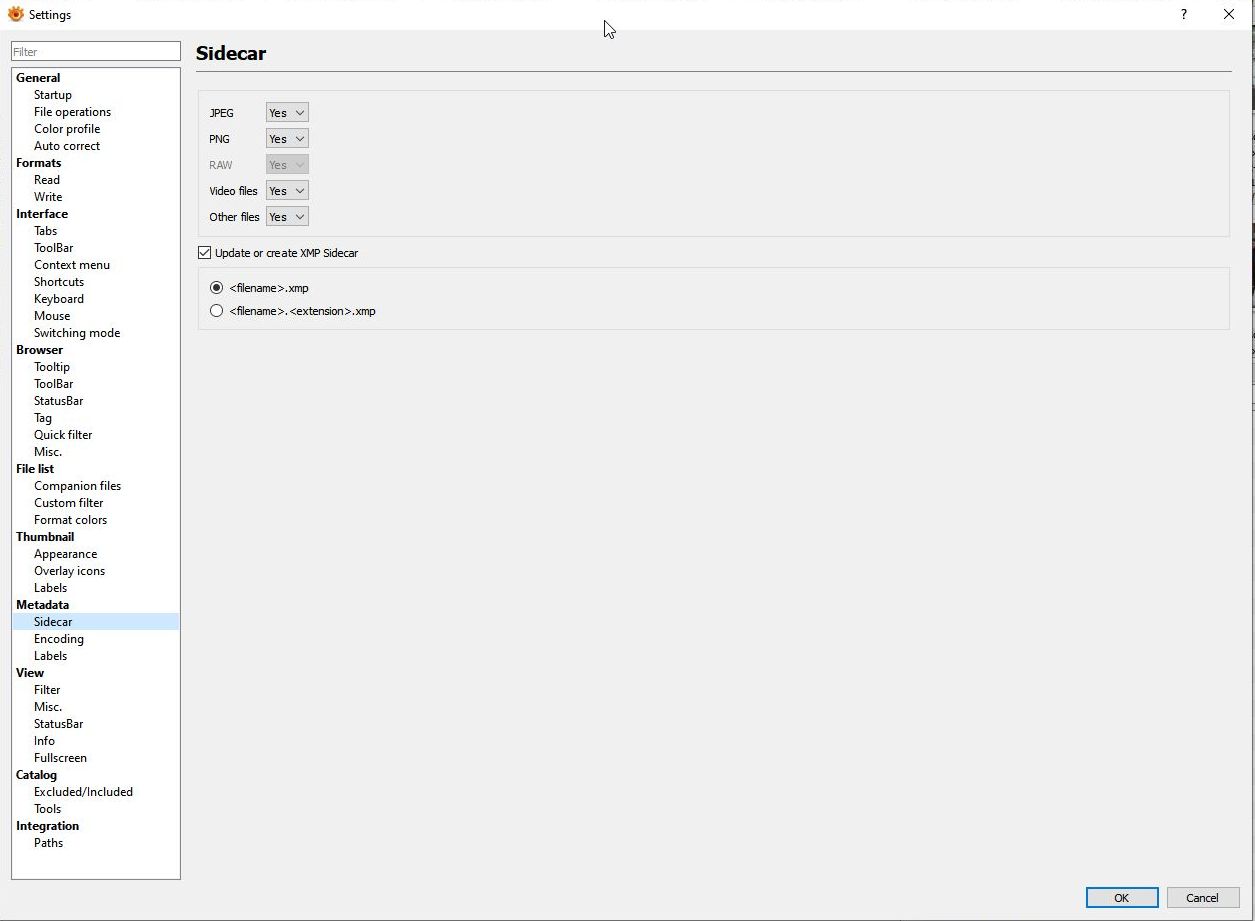Open Tools under Catalog

(x=48, y=809)
